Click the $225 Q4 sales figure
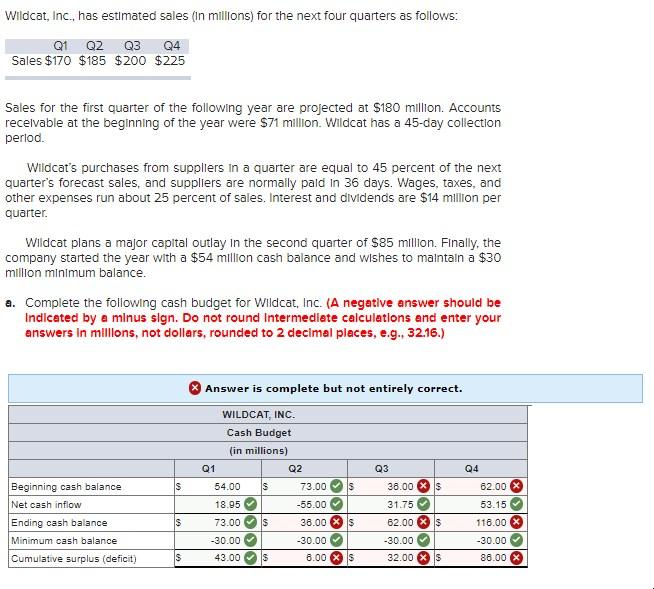Viewport: 654px width, 589px height. [170, 60]
